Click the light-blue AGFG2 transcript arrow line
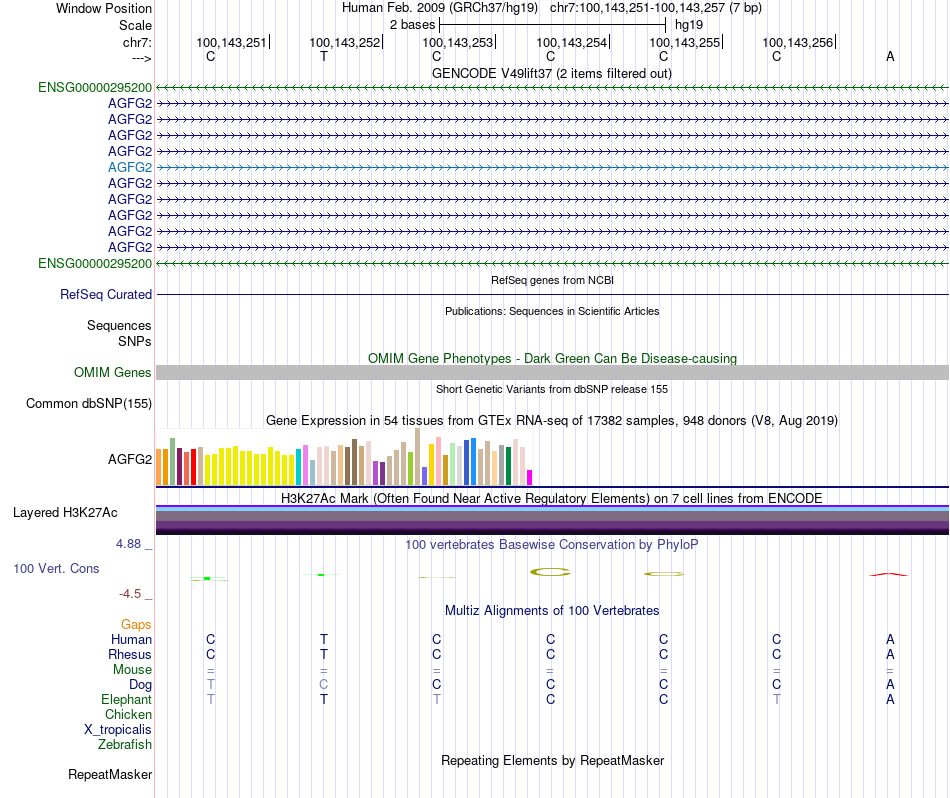950x798 pixels. [x=552, y=167]
